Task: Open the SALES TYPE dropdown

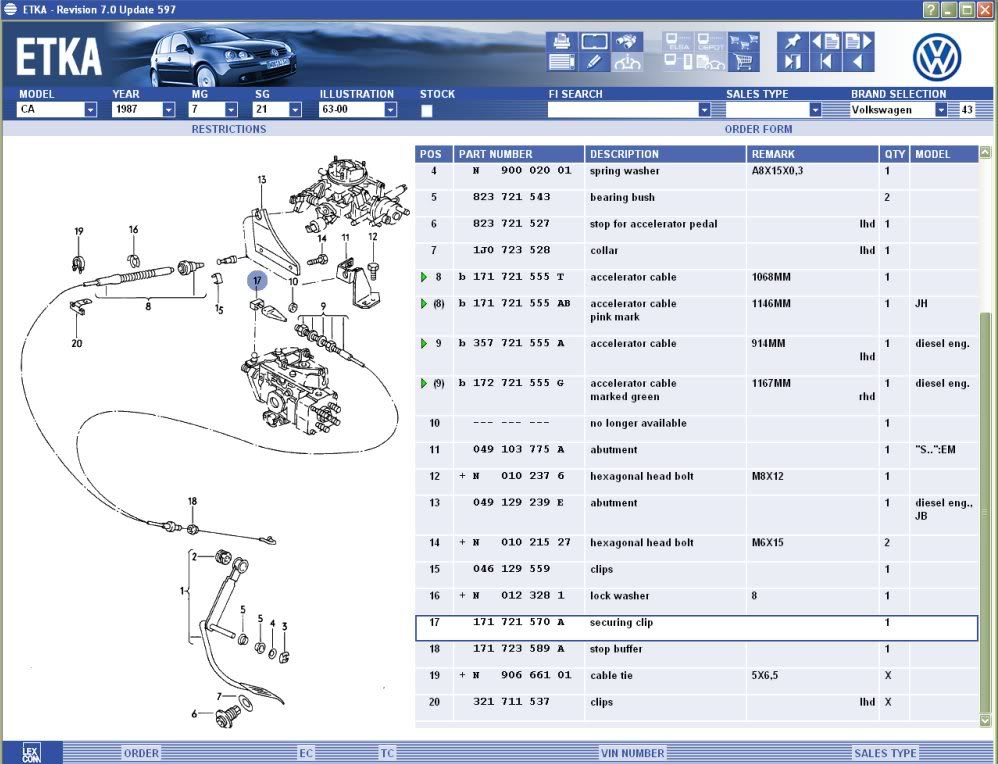Action: [x=815, y=110]
